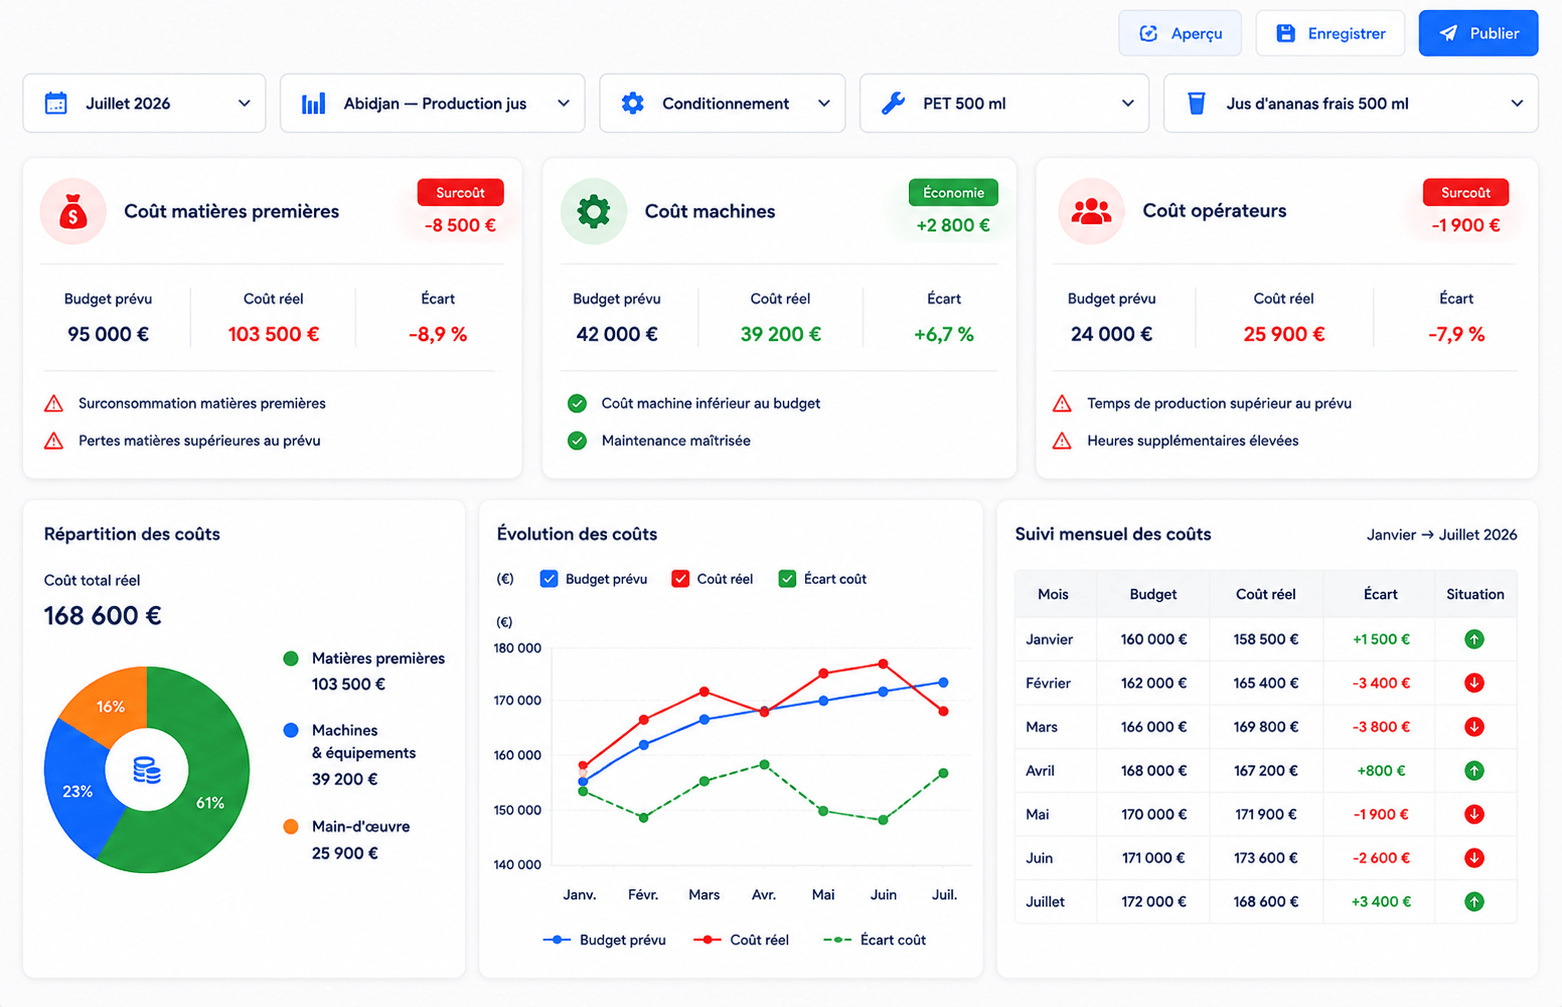The width and height of the screenshot is (1562, 1007).
Task: Click the people icon for Coût opérateurs
Action: pos(1091,211)
